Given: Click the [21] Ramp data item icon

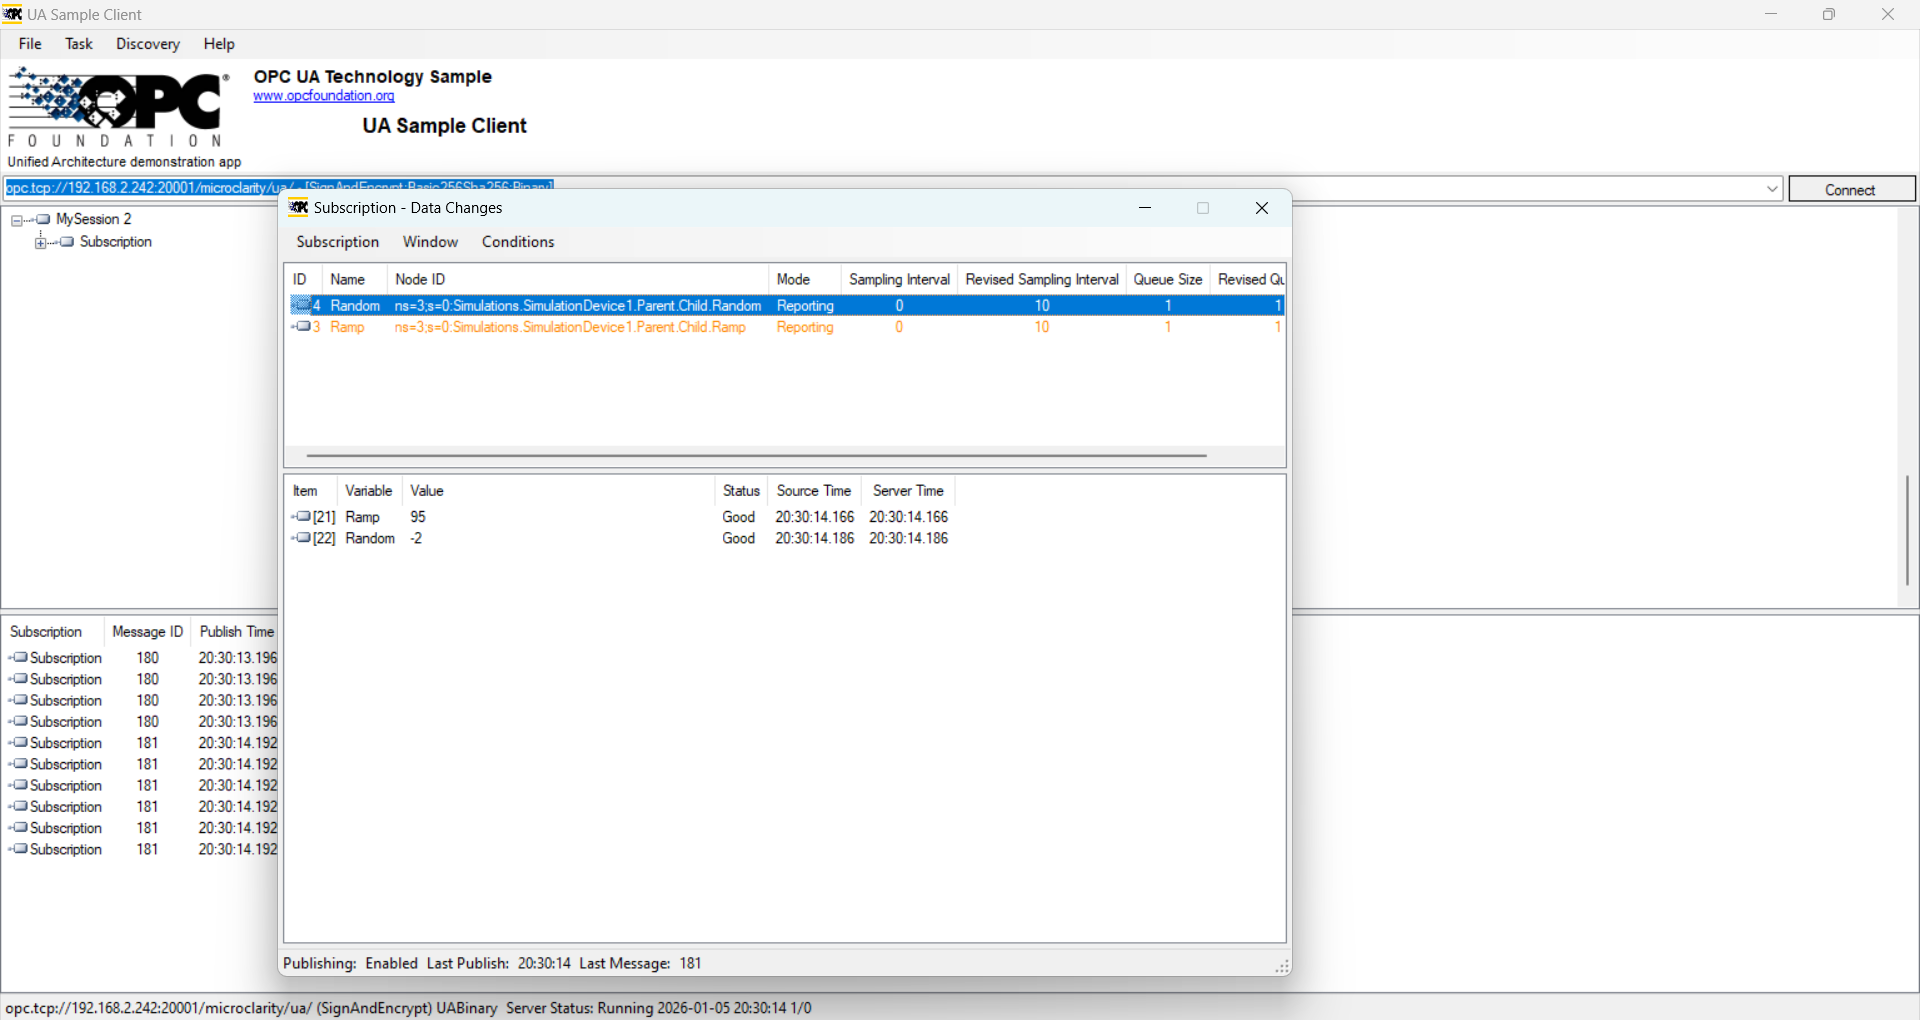Looking at the screenshot, I should pyautogui.click(x=302, y=517).
